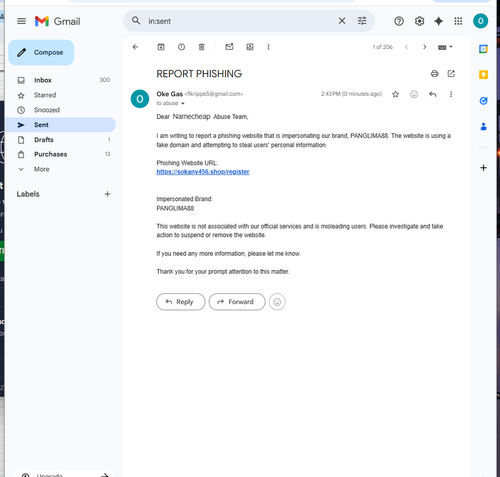Viewport: 500px width, 477px height.
Task: Open the Starred folder
Action: coord(60,95)
